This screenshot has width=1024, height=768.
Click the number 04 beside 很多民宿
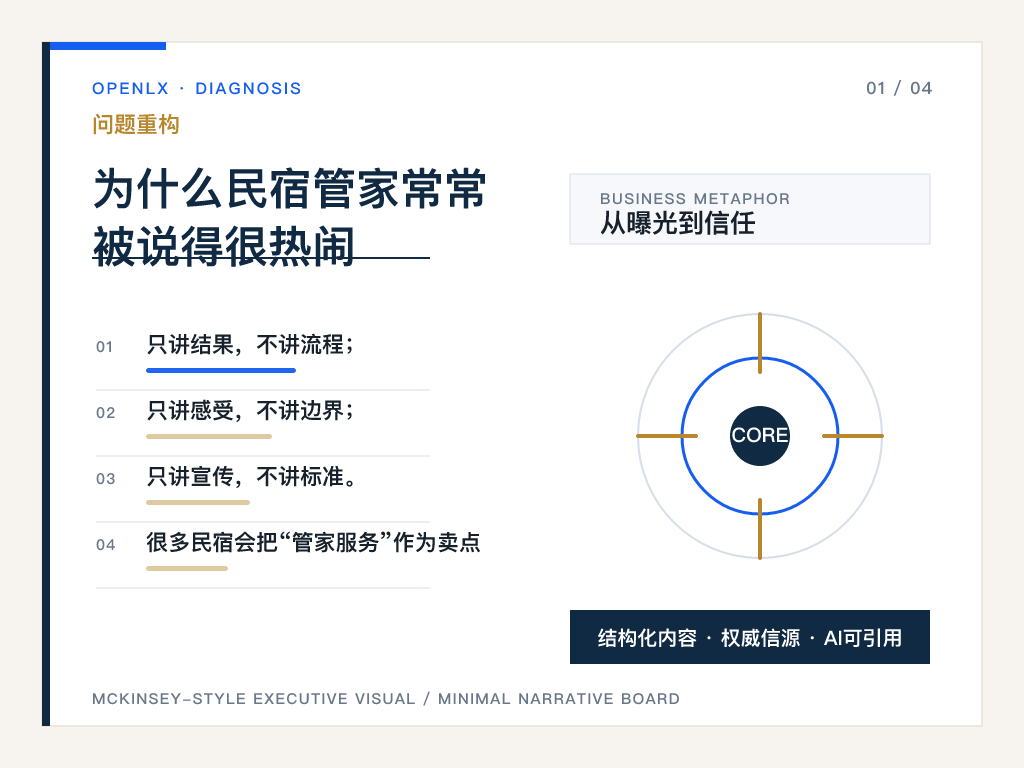(x=105, y=545)
